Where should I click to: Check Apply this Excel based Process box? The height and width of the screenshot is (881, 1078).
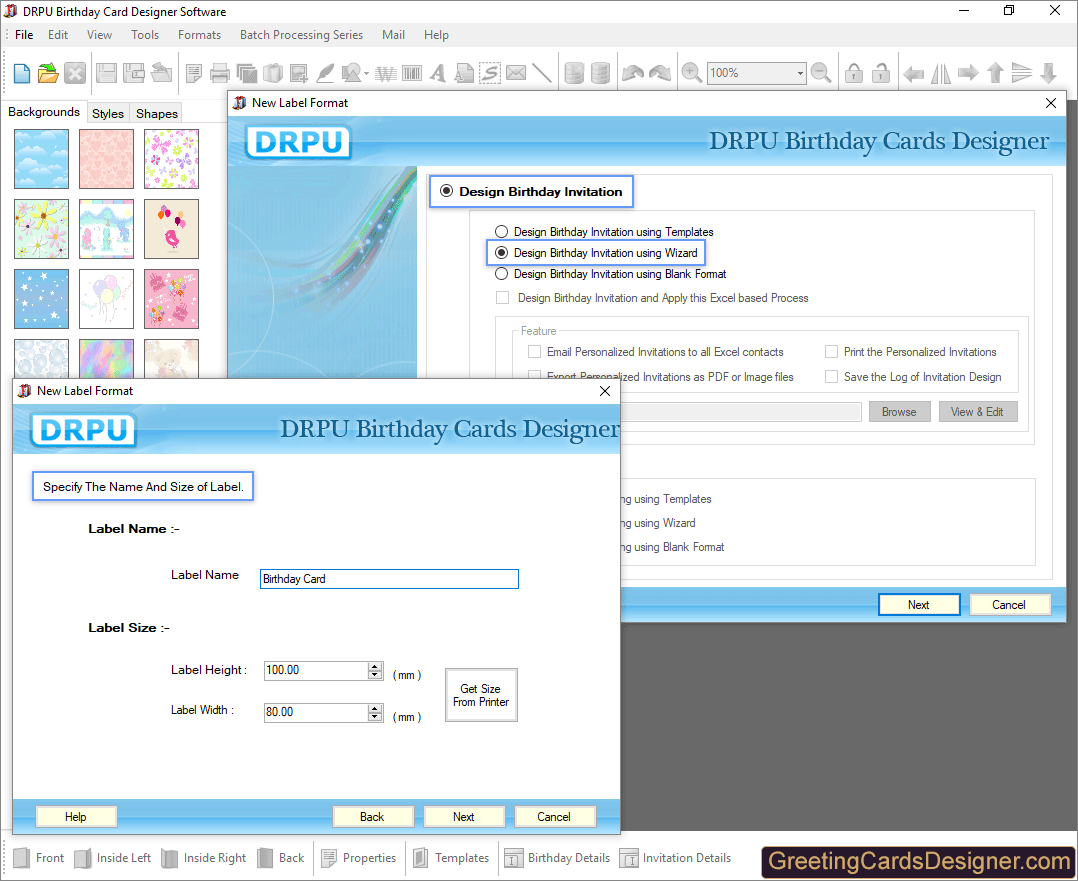point(503,298)
